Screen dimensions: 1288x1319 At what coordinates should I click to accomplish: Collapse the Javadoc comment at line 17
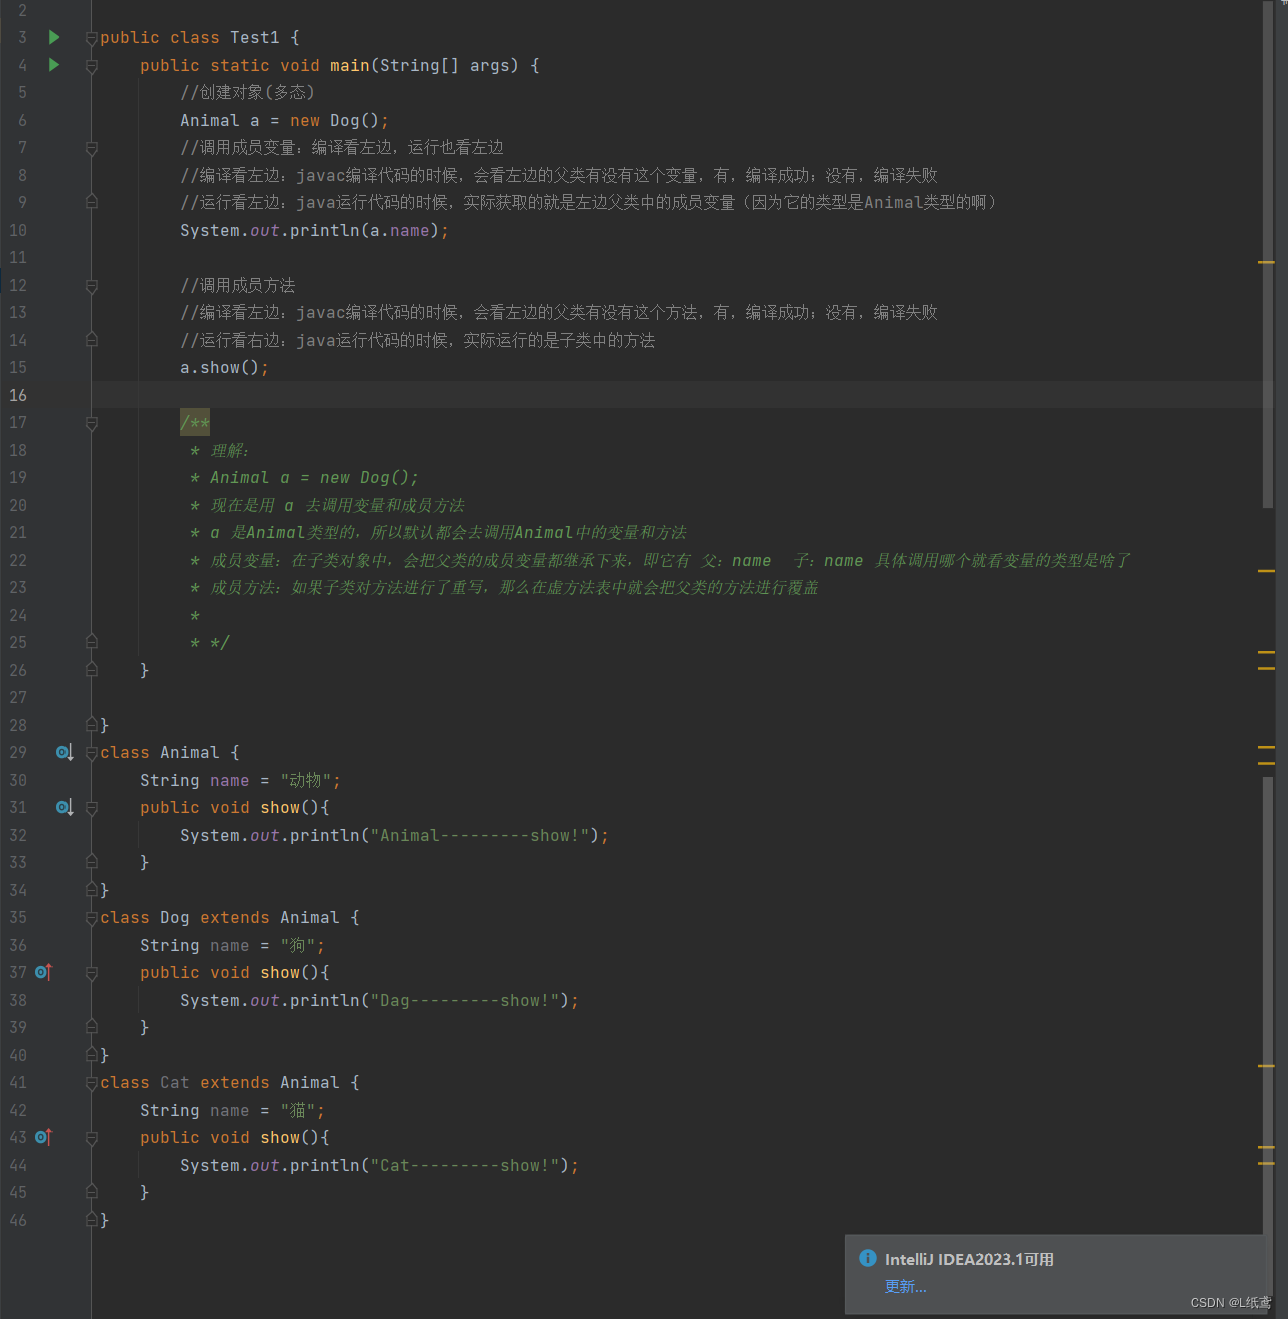pos(92,423)
